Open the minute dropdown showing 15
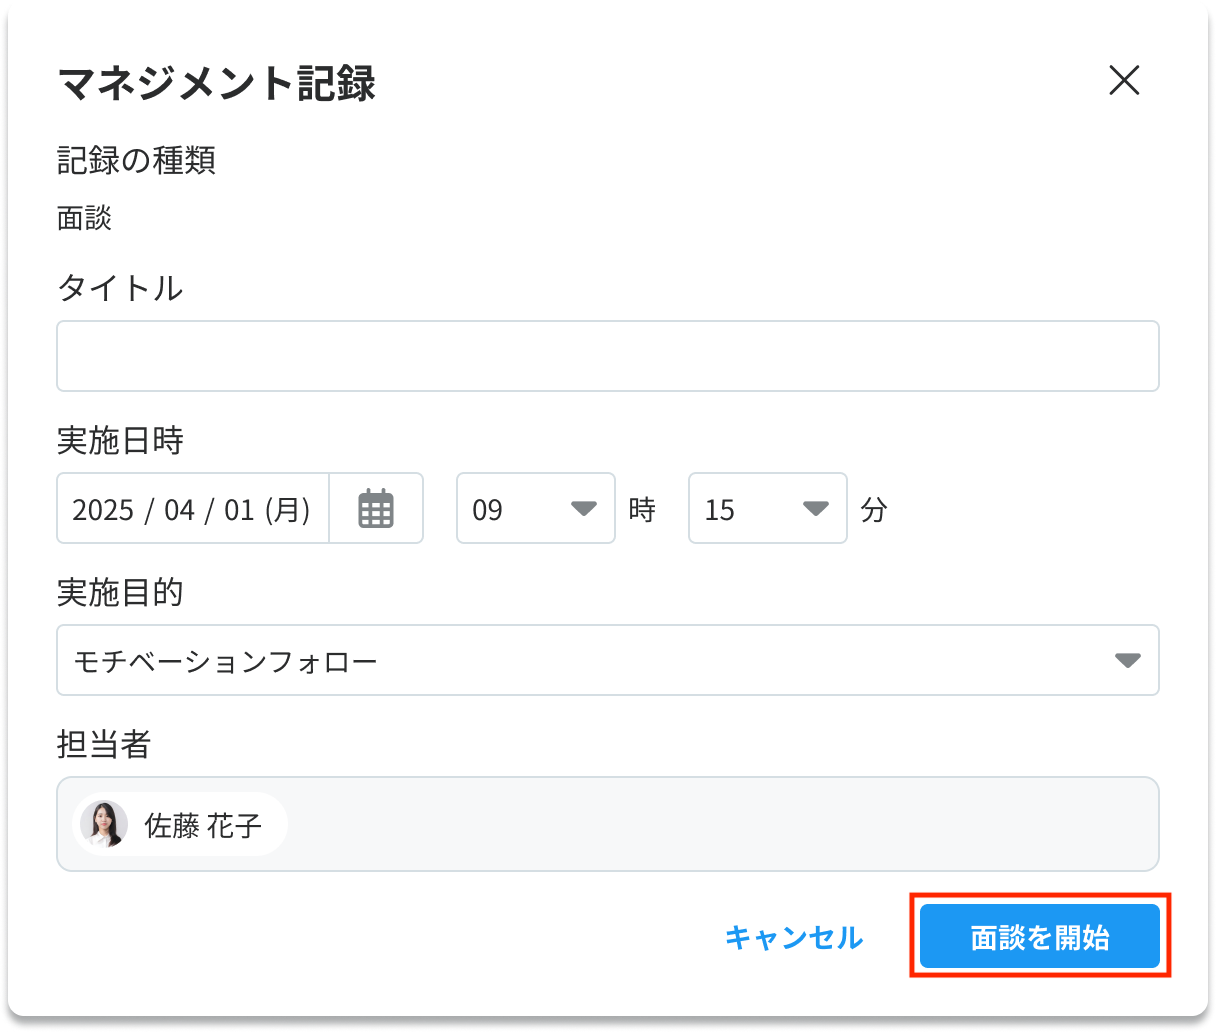 [768, 509]
